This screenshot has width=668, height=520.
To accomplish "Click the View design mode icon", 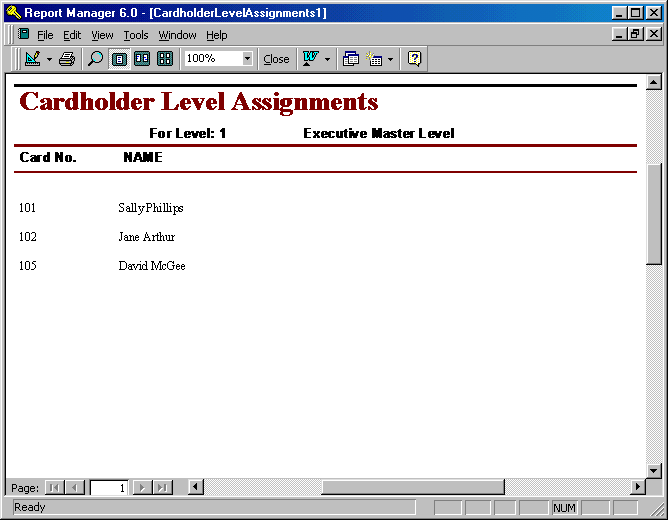I will [32, 59].
